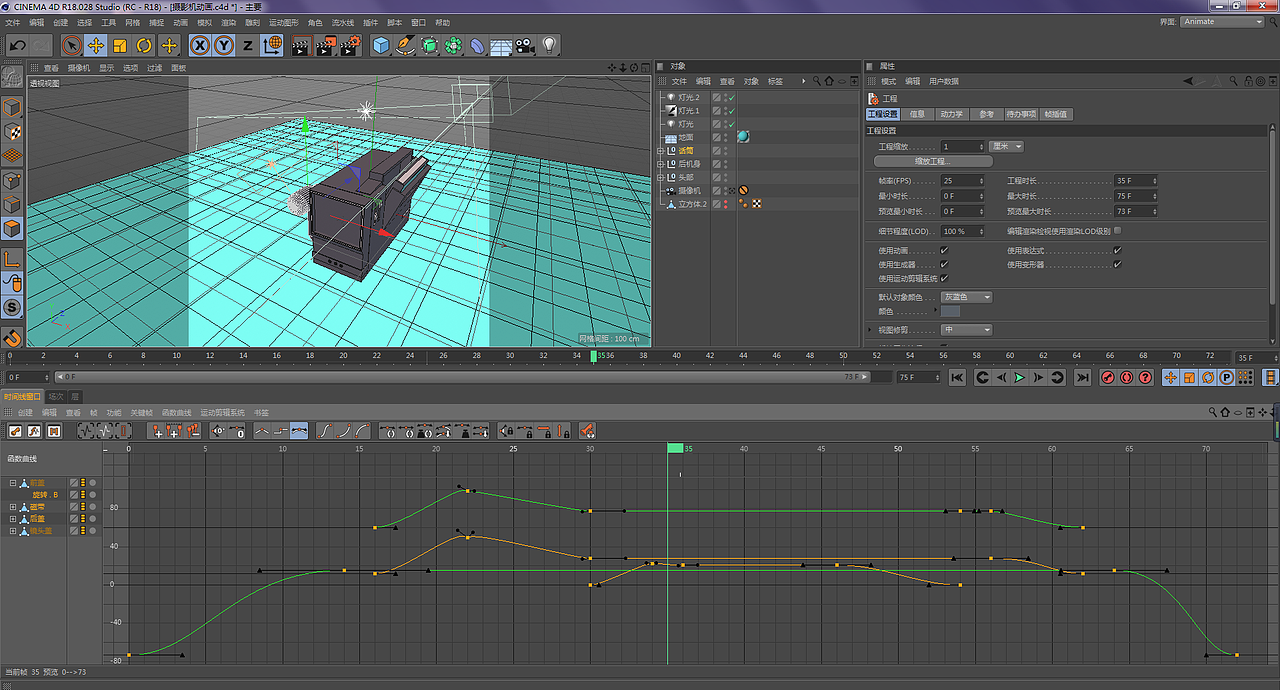The width and height of the screenshot is (1280, 690).
Task: Enable 编辑渲染检视使用渲染LOD级别 checkbox
Action: pyautogui.click(x=1117, y=230)
